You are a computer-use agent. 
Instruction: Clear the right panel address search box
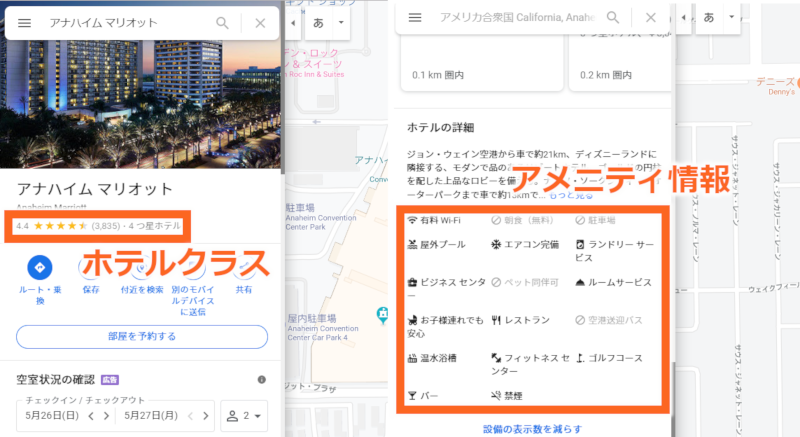point(651,17)
